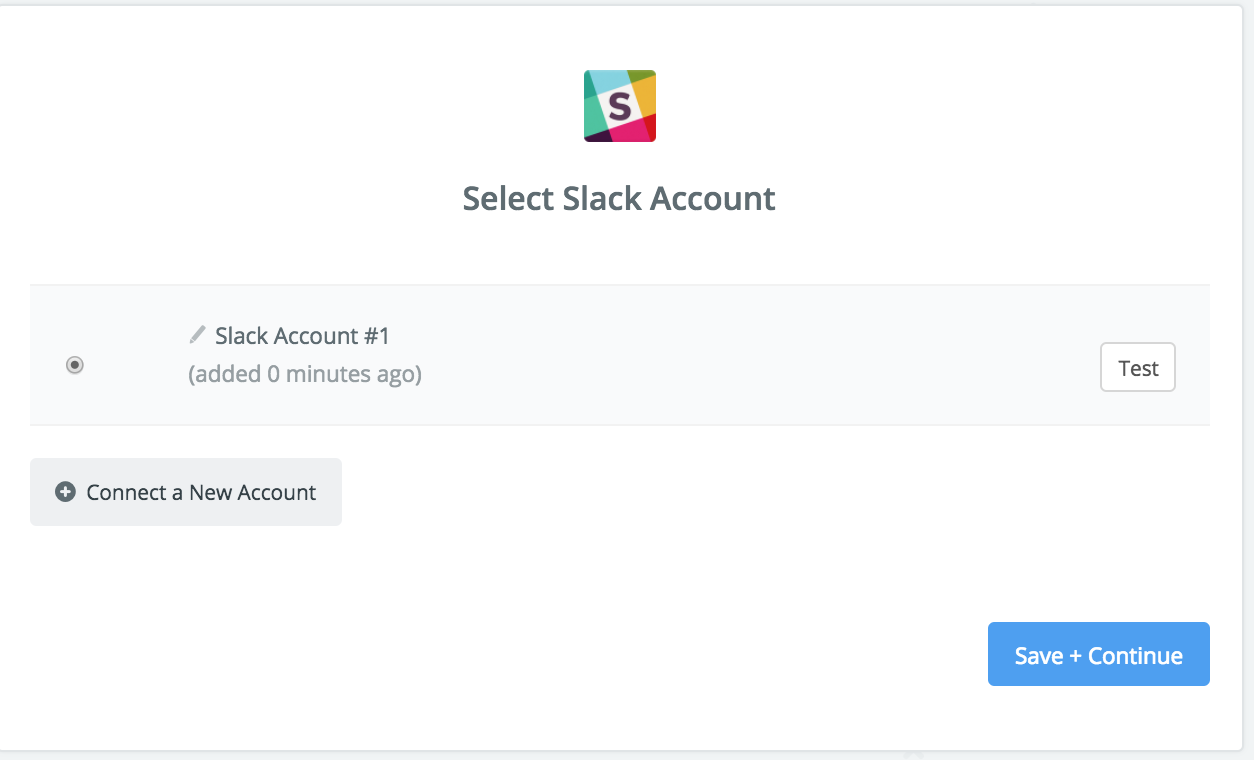Click the plus icon beside Connect
This screenshot has width=1254, height=760.
tap(65, 492)
